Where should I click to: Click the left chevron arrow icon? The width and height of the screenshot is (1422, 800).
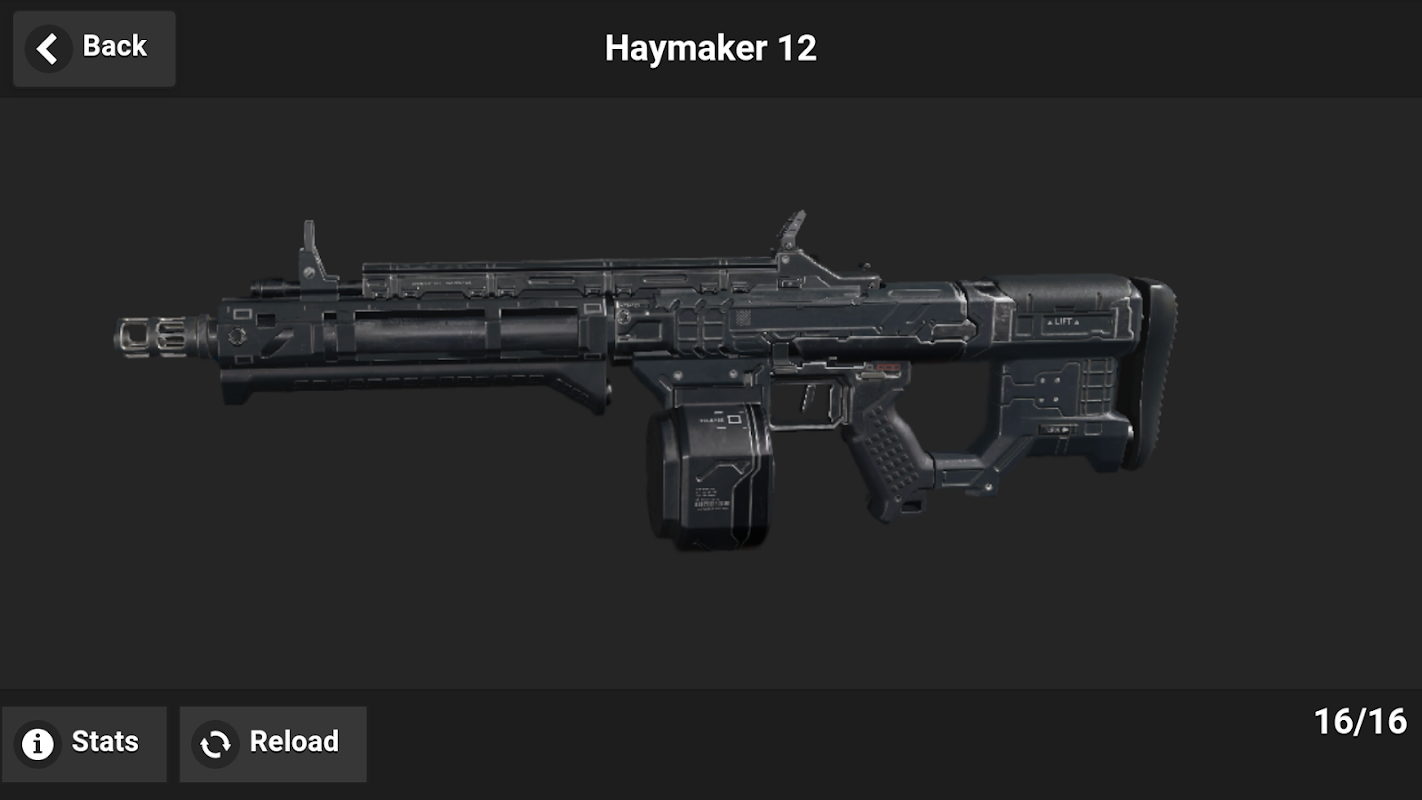pyautogui.click(x=47, y=48)
